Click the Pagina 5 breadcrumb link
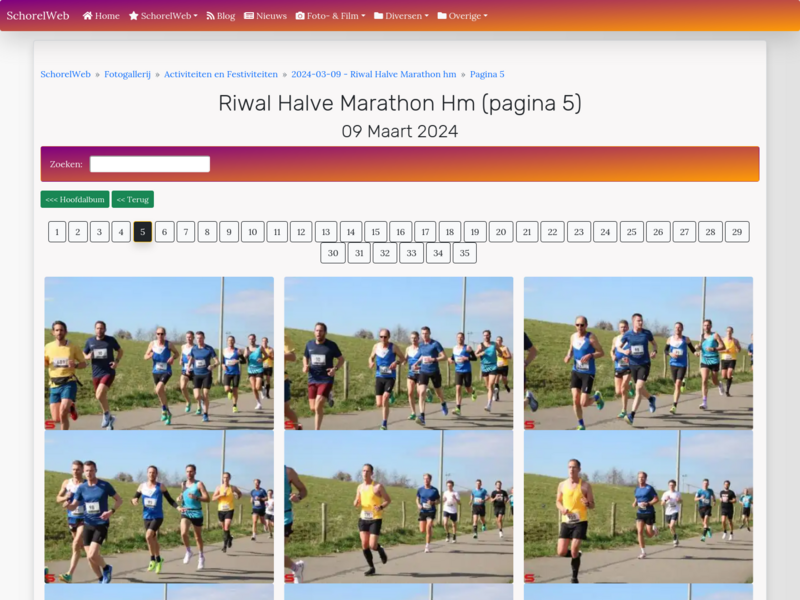 pyautogui.click(x=487, y=74)
